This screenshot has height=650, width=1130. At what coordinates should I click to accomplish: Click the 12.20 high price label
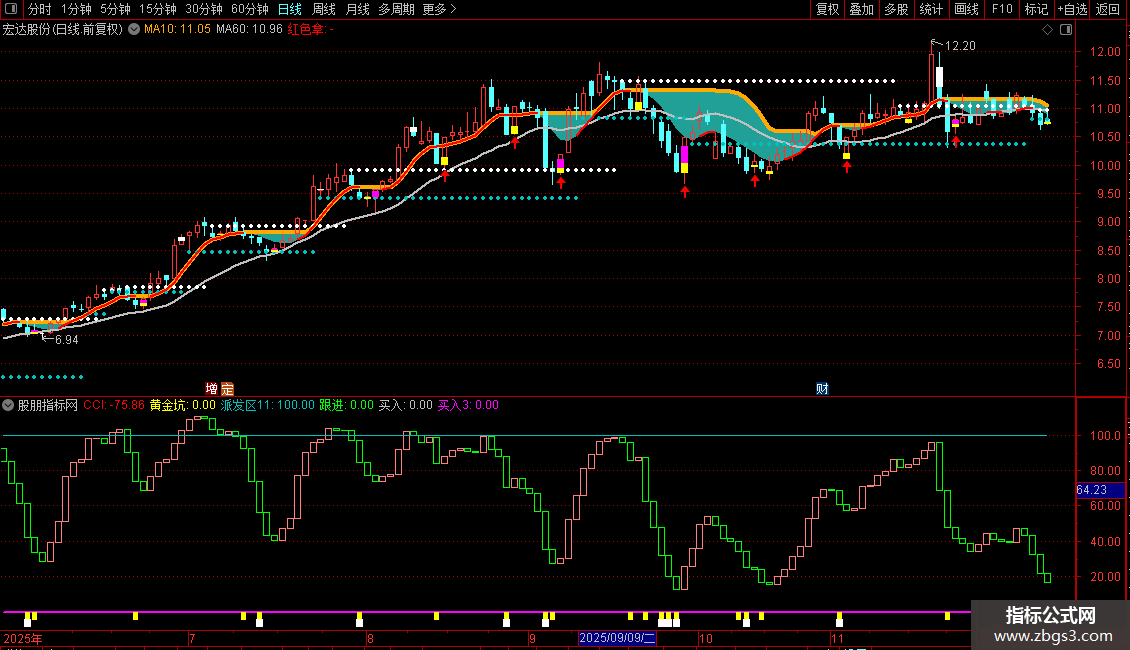tap(960, 46)
